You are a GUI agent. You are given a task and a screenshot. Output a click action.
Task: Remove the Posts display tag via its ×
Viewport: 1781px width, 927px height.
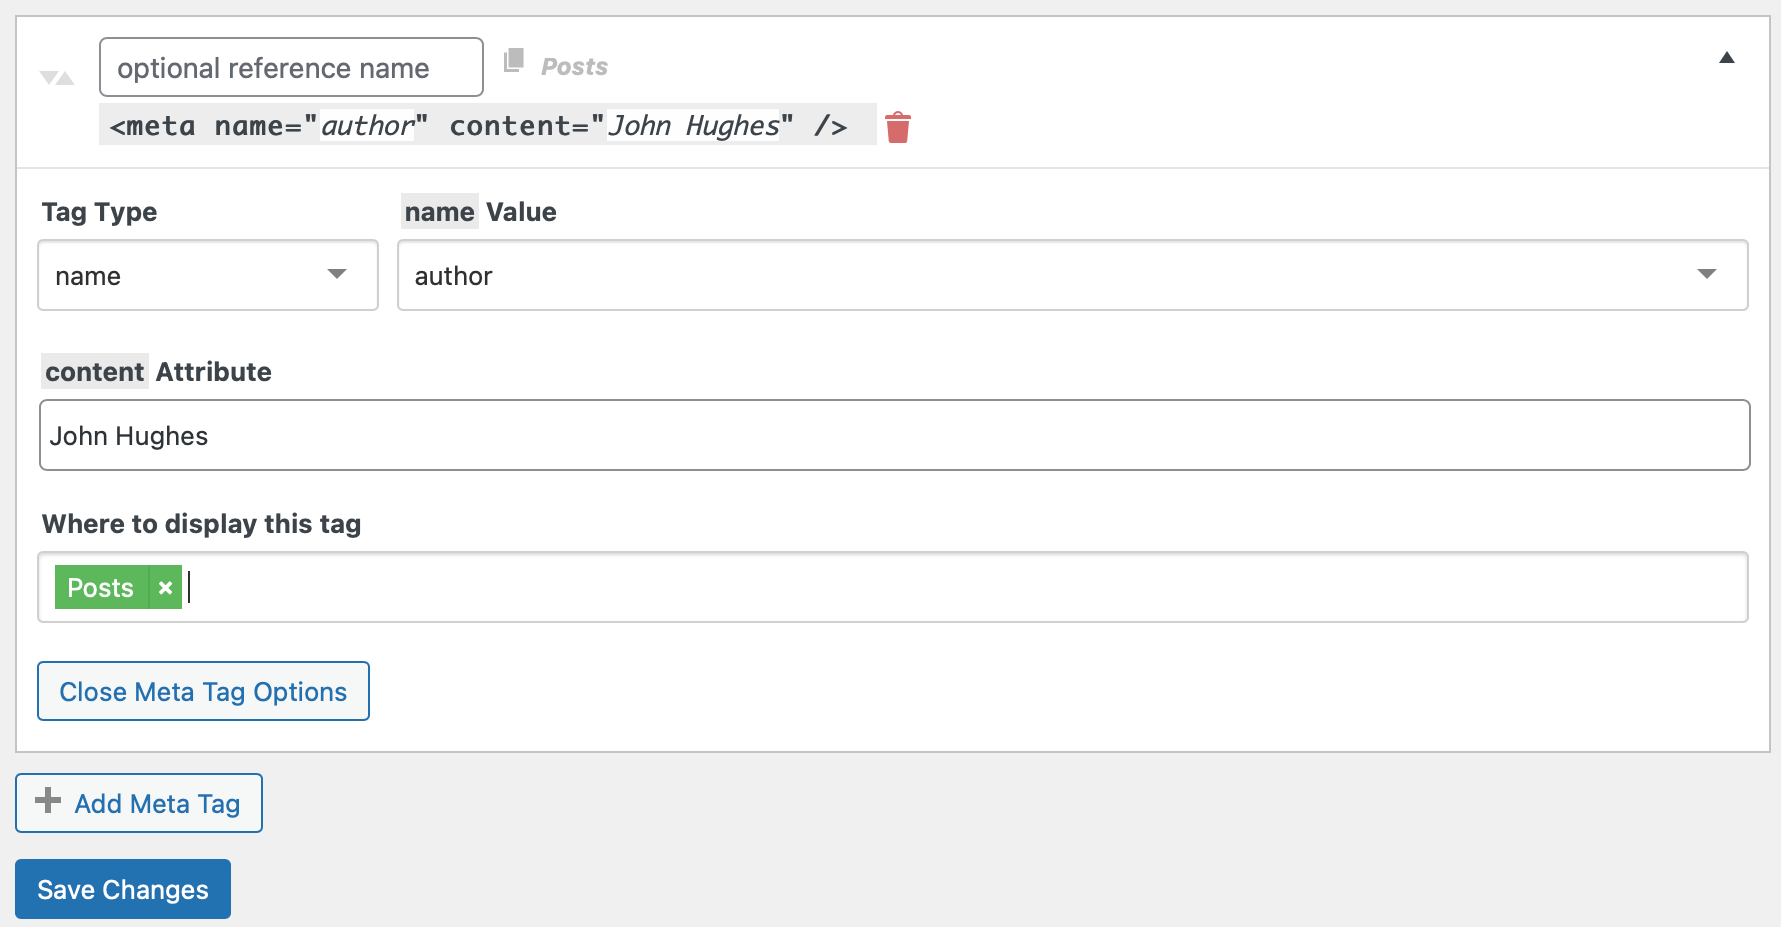pos(165,587)
